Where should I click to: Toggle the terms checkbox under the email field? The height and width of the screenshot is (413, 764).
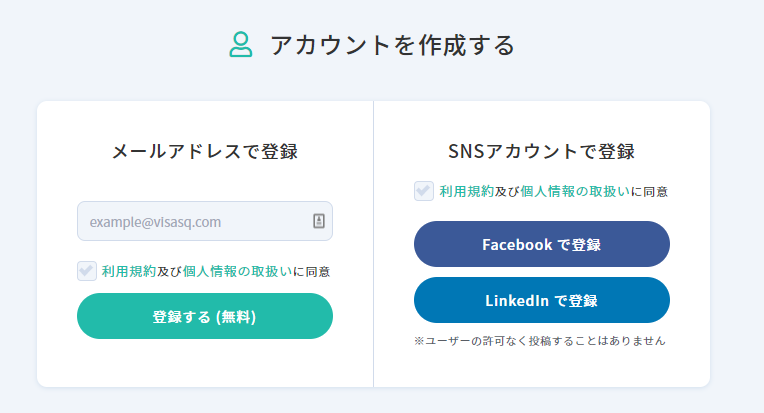87,271
